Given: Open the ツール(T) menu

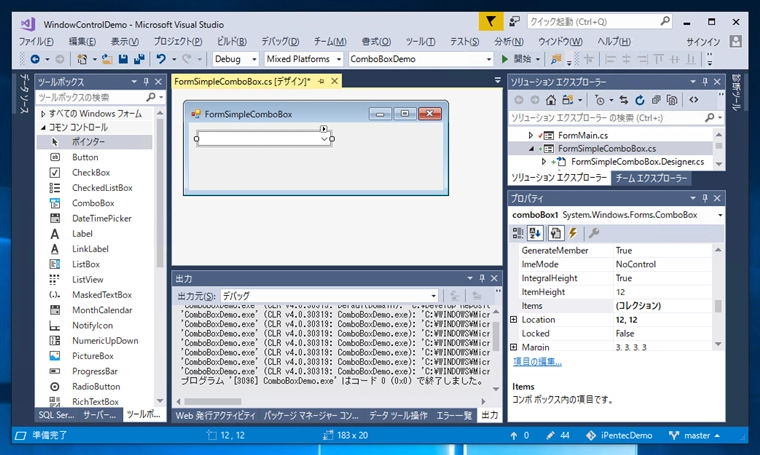Looking at the screenshot, I should [x=420, y=42].
